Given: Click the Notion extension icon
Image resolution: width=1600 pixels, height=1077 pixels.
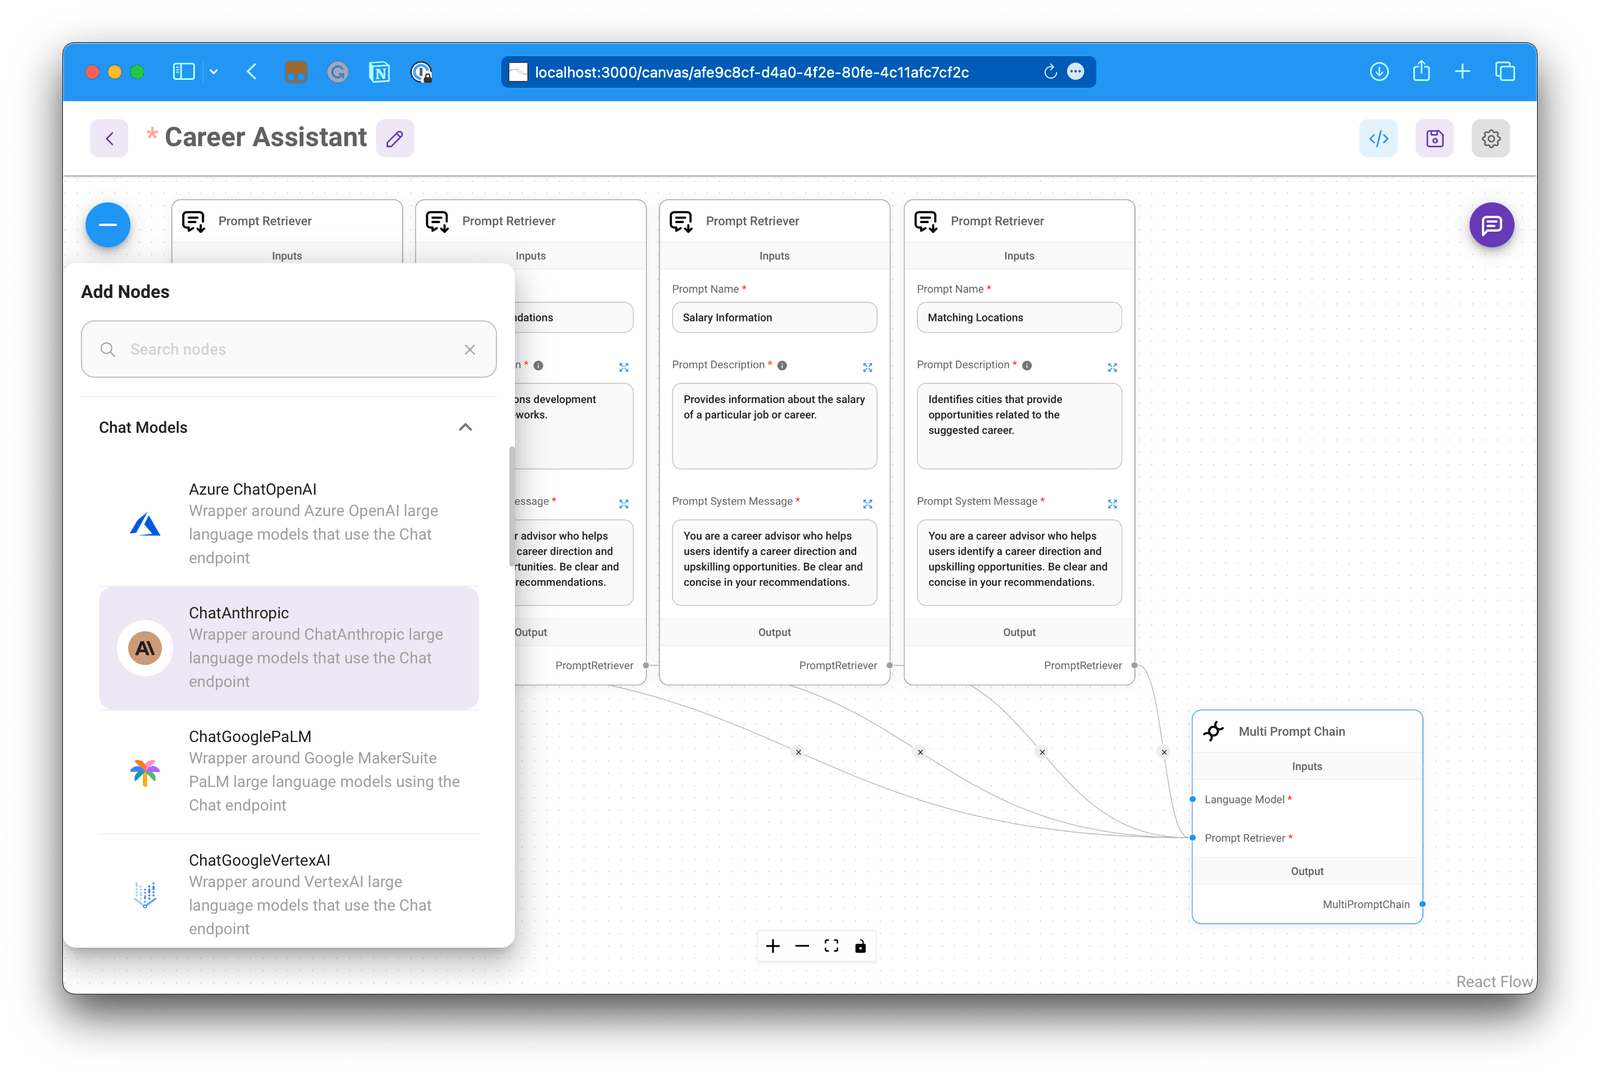Looking at the screenshot, I should tap(379, 72).
